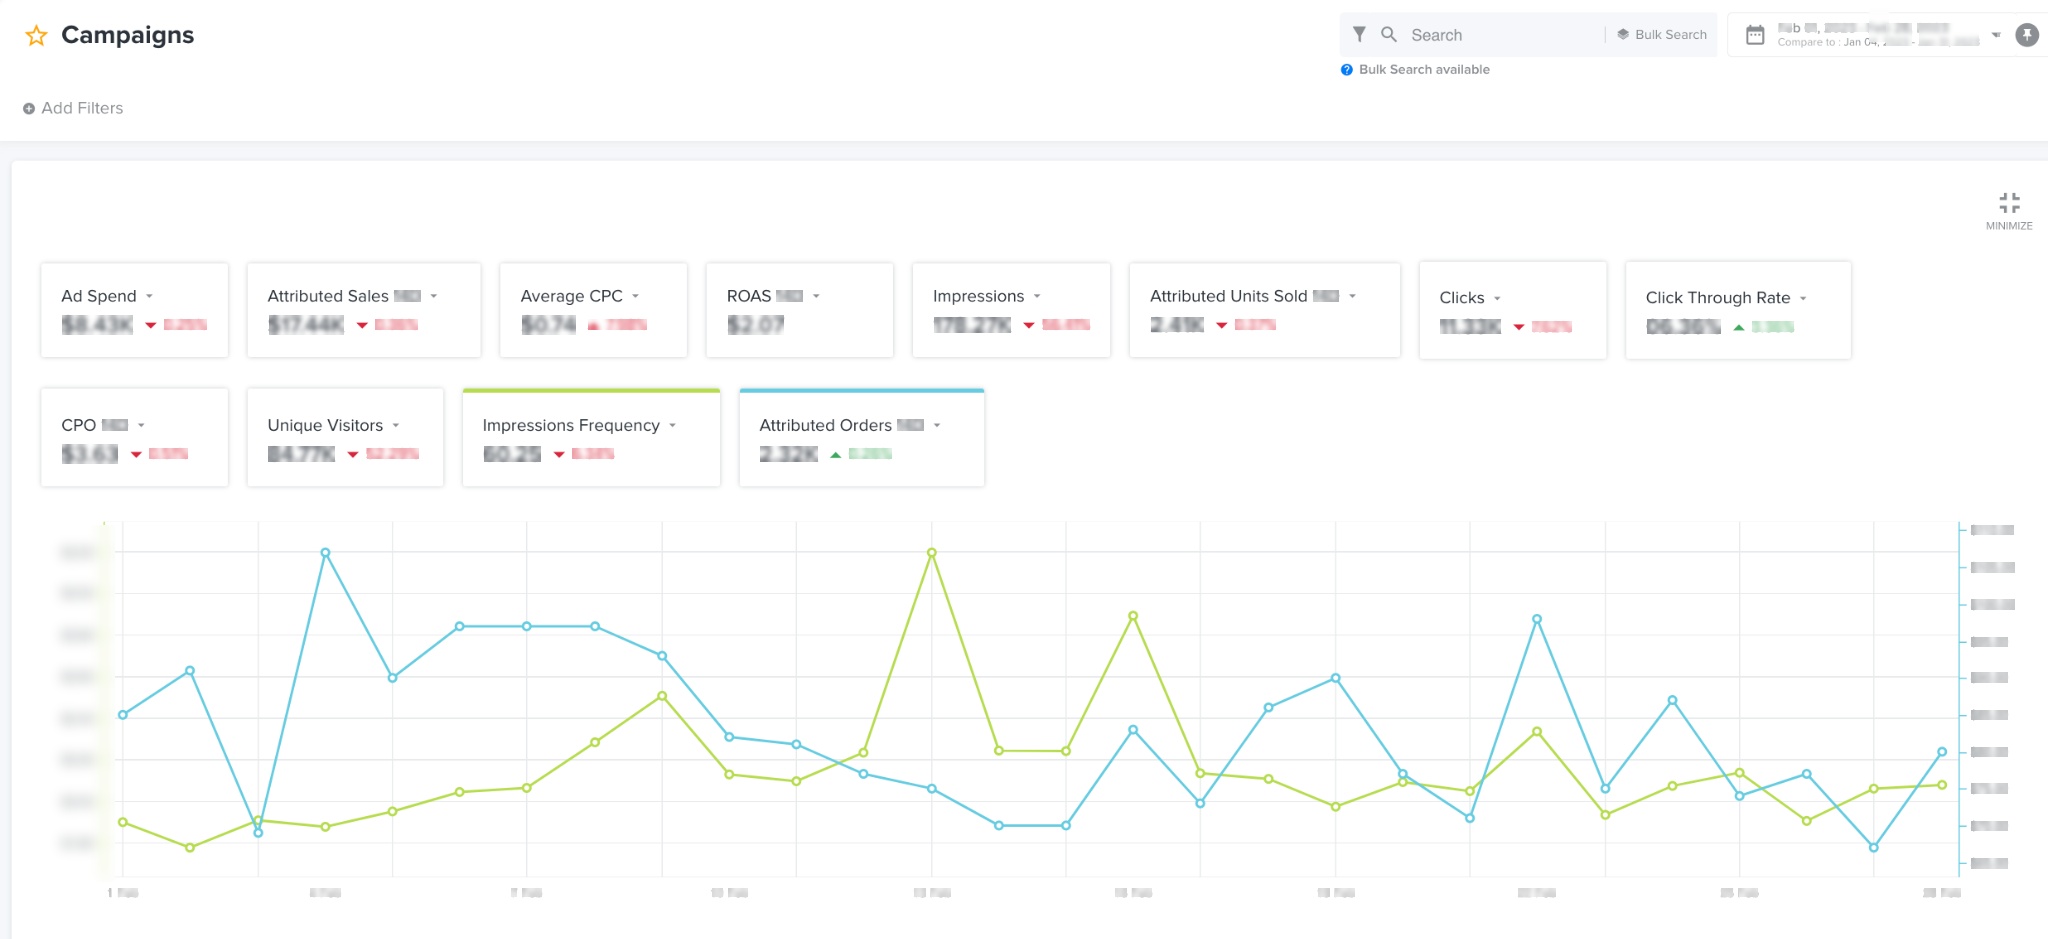This screenshot has width=2048, height=939.
Task: Click the highest green line peak point
Action: point(931,553)
